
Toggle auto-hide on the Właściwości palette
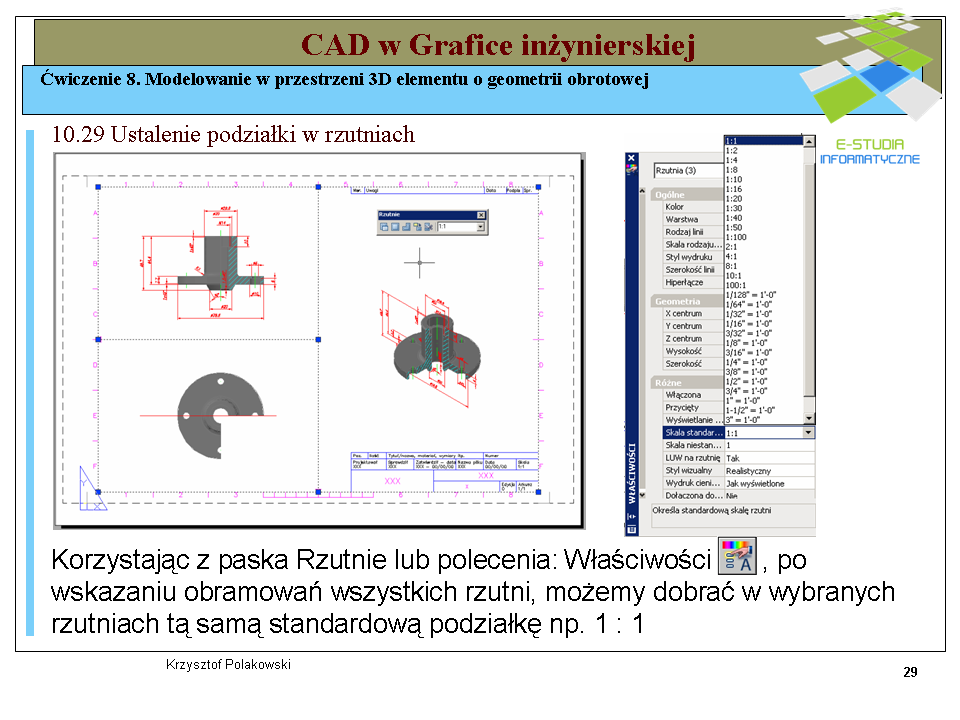(x=632, y=517)
